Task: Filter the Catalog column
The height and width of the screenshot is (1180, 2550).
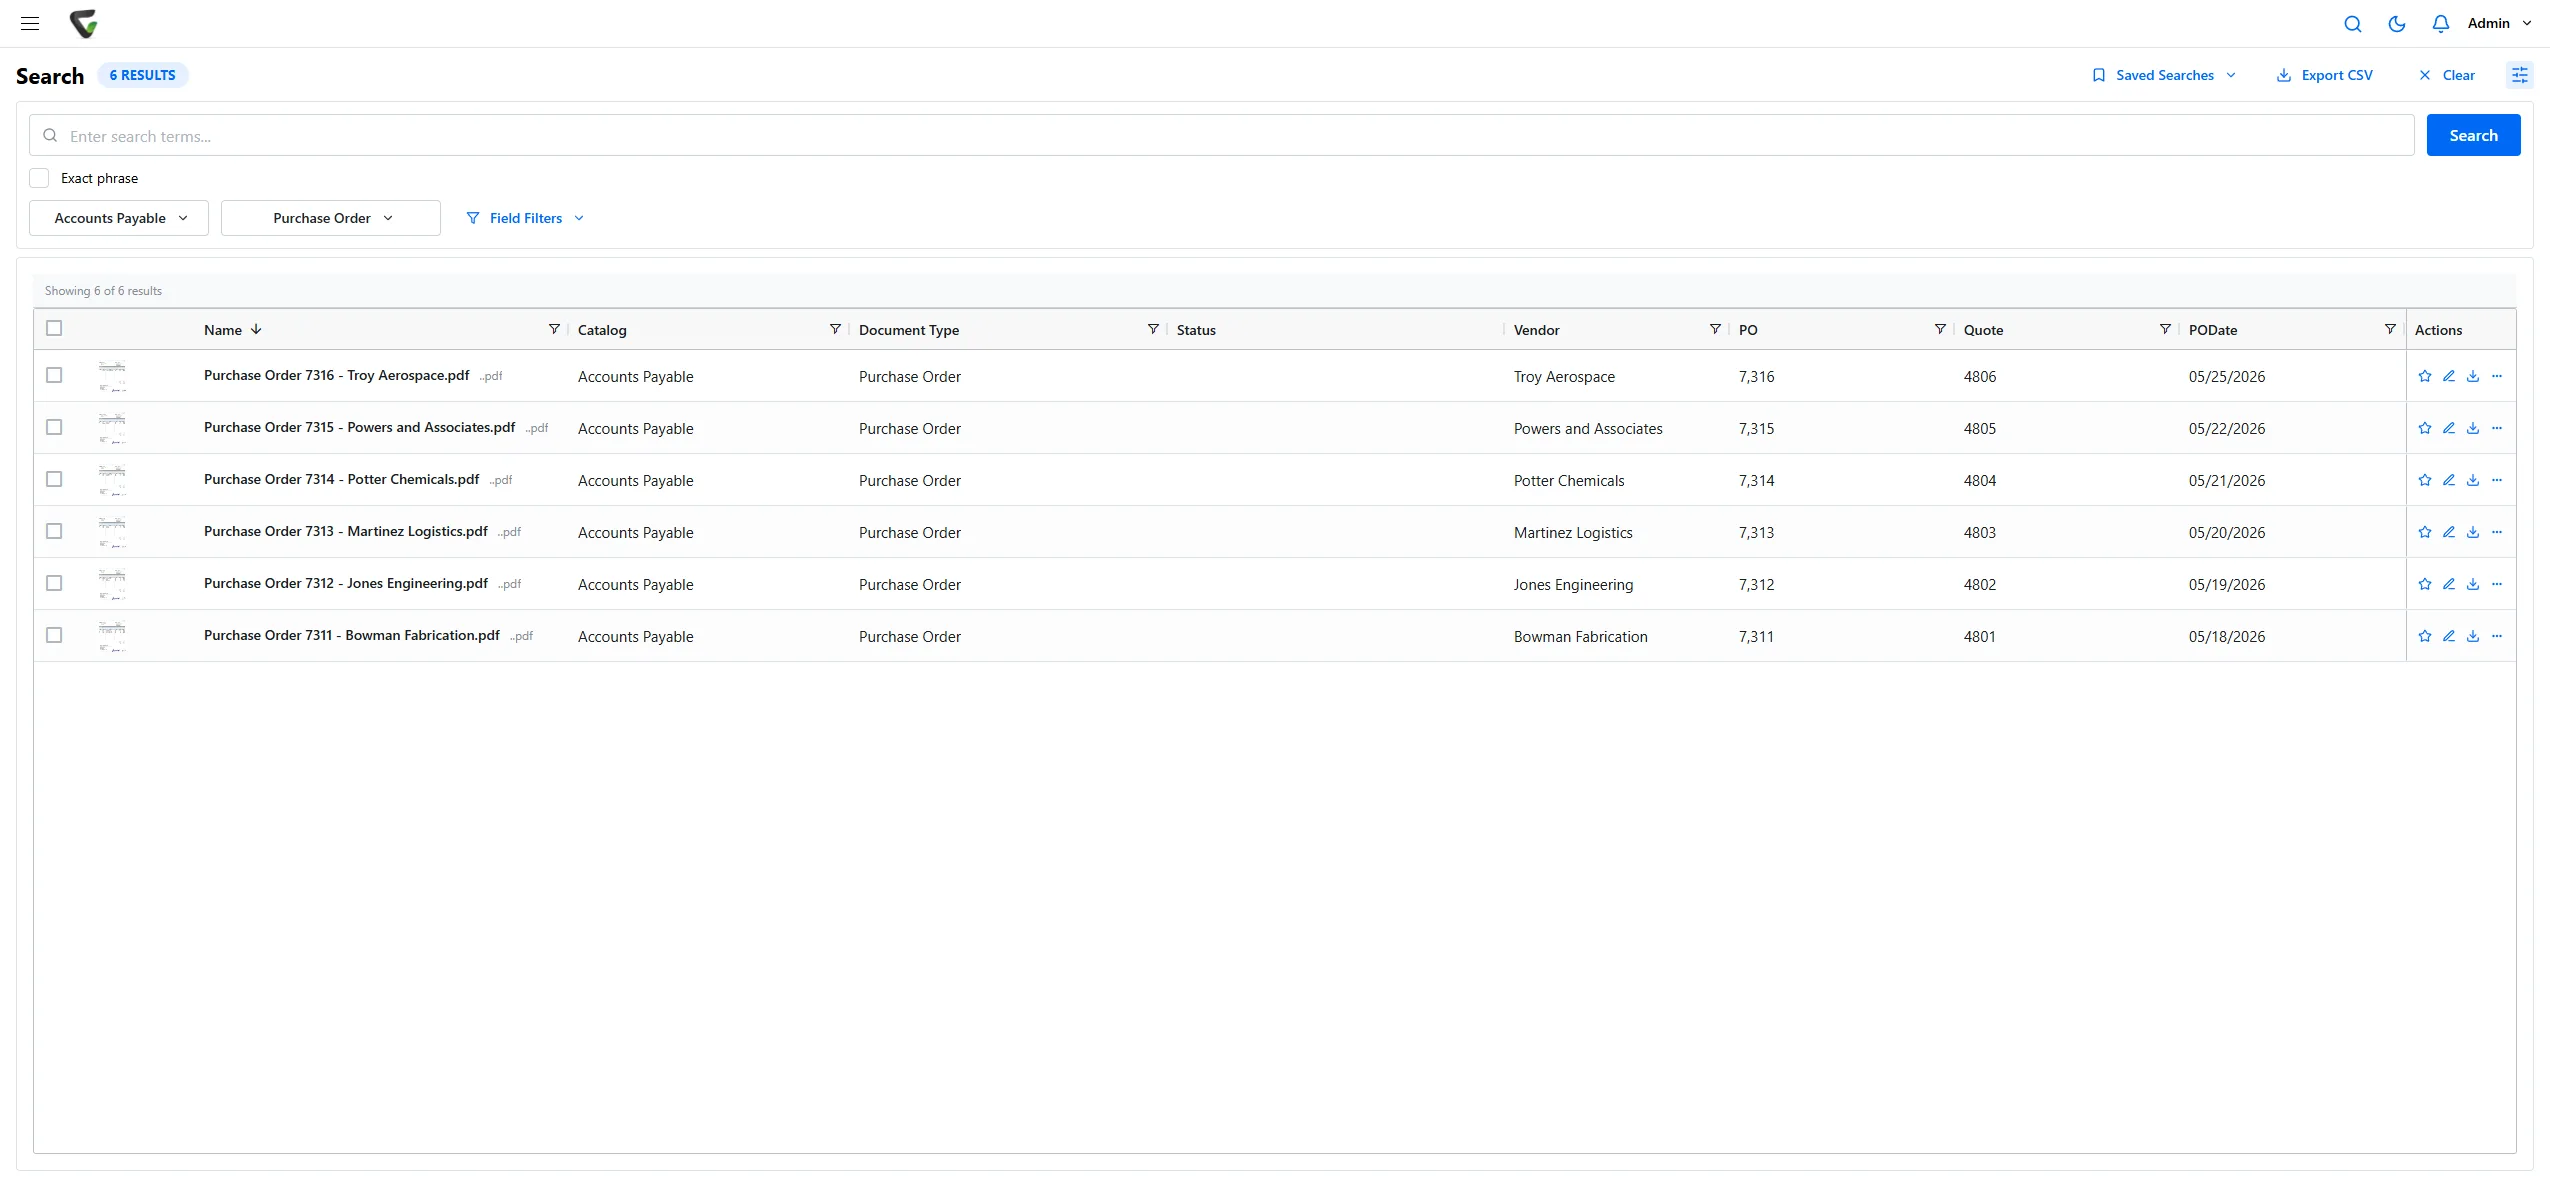Action: (x=835, y=329)
